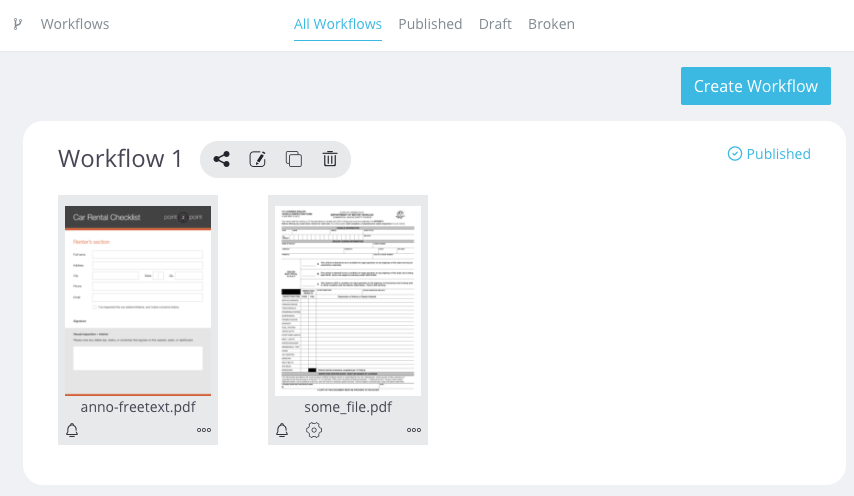
Task: Duplicate Workflow 1 using the copy icon
Action: point(294,159)
